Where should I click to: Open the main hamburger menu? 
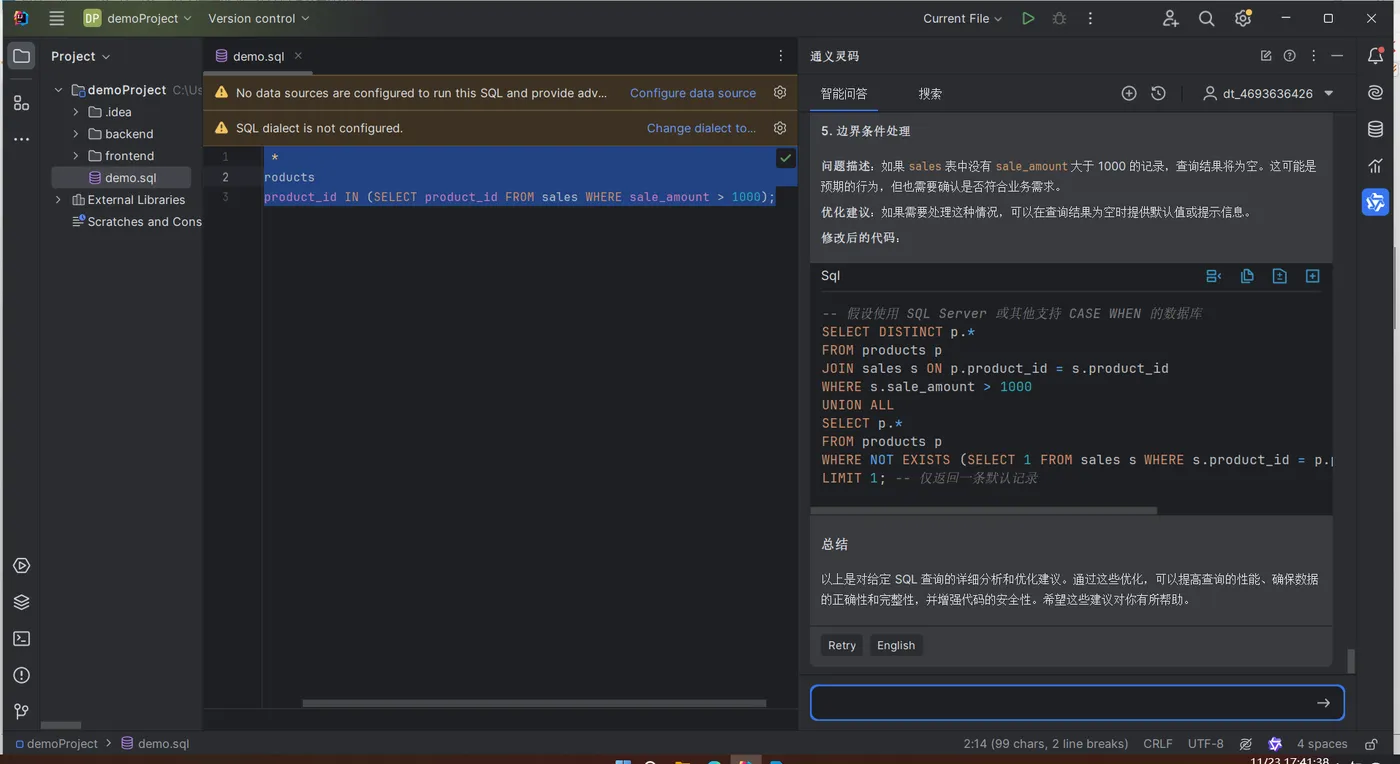(x=57, y=18)
